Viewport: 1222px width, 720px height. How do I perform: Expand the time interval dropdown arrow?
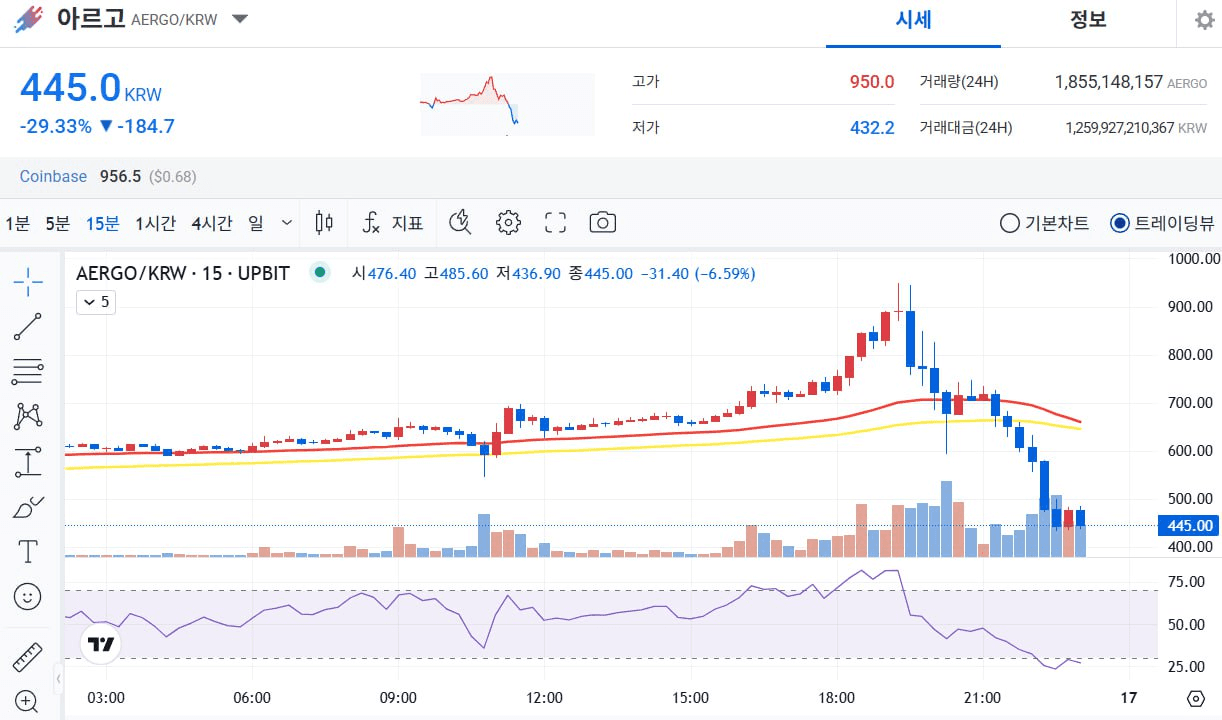287,223
